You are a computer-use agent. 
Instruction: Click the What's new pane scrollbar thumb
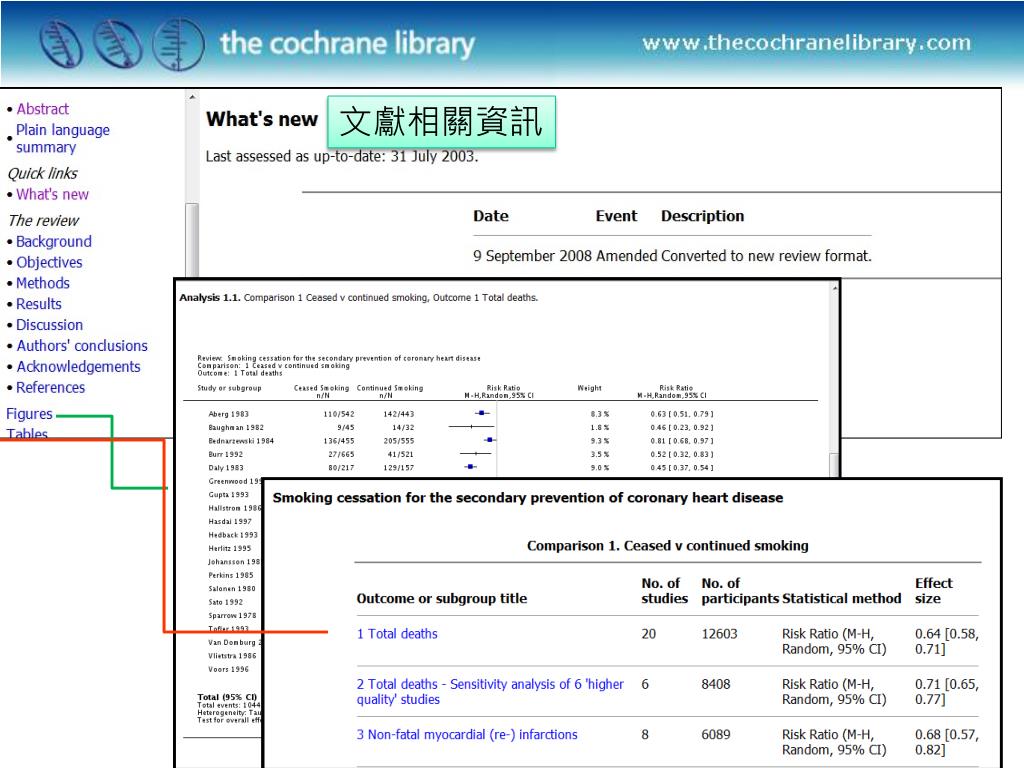[192, 240]
